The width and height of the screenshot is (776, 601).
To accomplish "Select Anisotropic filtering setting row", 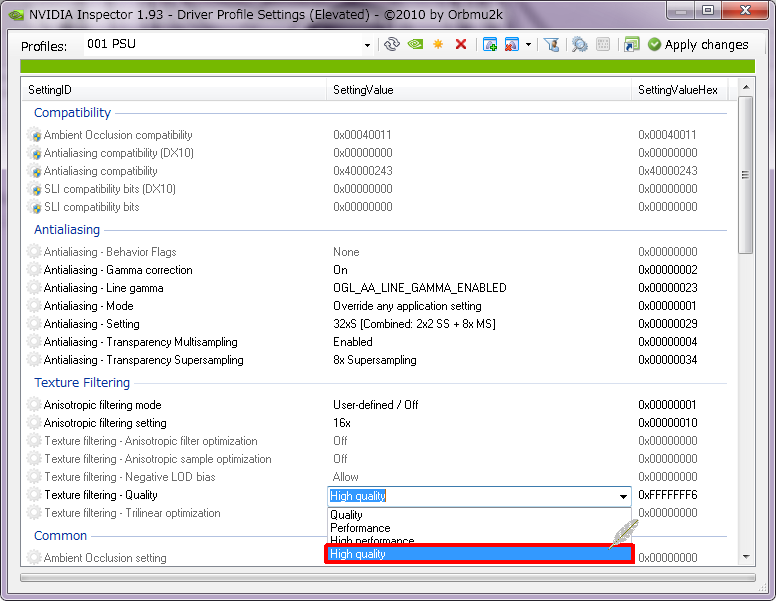I will coord(376,423).
